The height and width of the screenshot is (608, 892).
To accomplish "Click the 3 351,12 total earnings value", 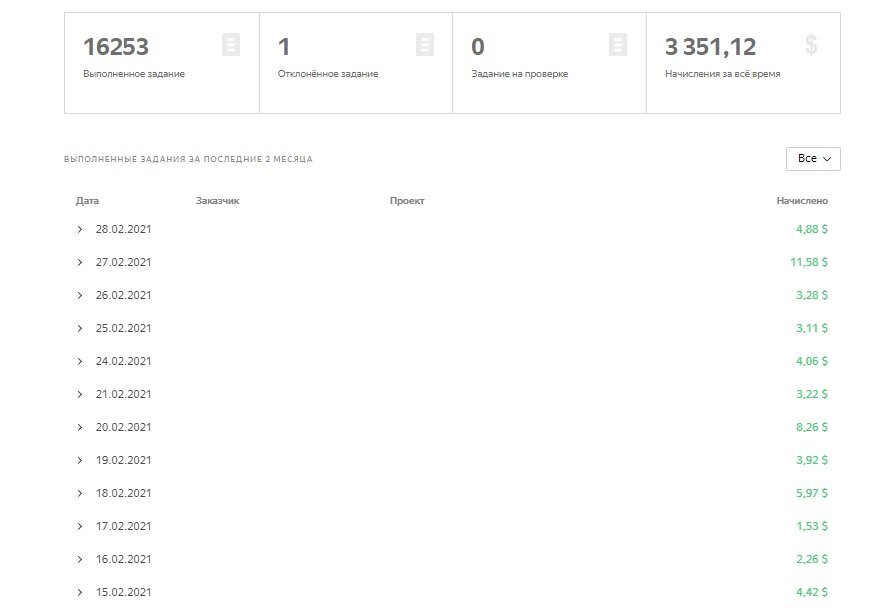I will [x=711, y=47].
